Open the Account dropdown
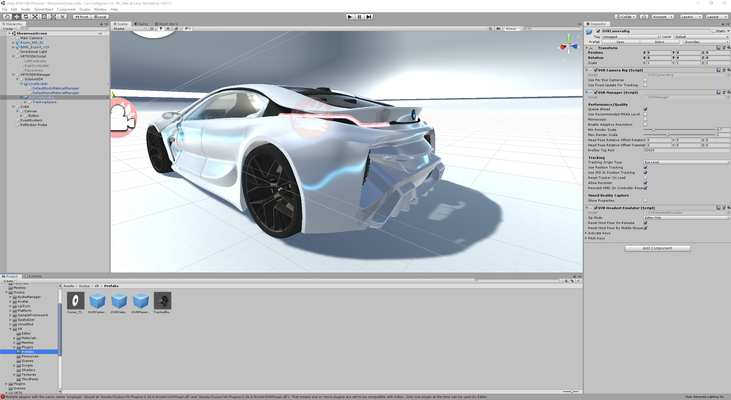Image resolution: width=731 pixels, height=400 pixels. [662, 16]
